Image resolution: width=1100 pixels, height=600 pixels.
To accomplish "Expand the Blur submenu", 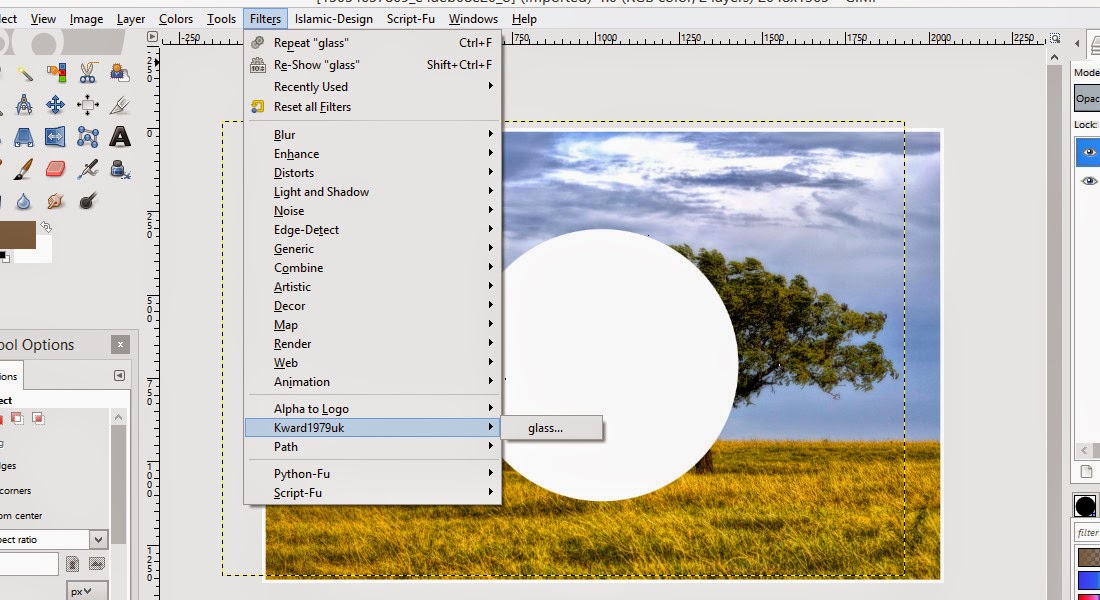I will (373, 135).
